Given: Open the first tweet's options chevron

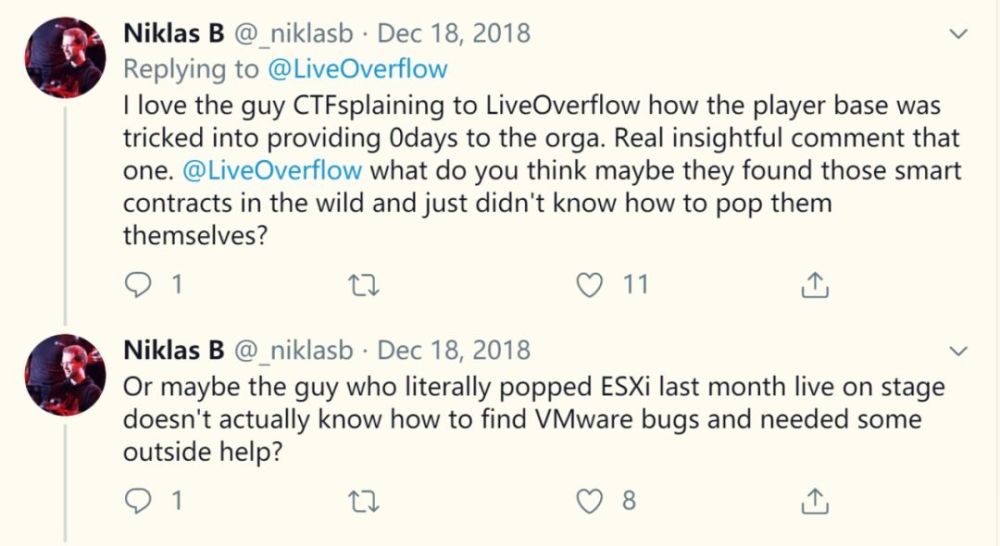Looking at the screenshot, I should [x=958, y=34].
